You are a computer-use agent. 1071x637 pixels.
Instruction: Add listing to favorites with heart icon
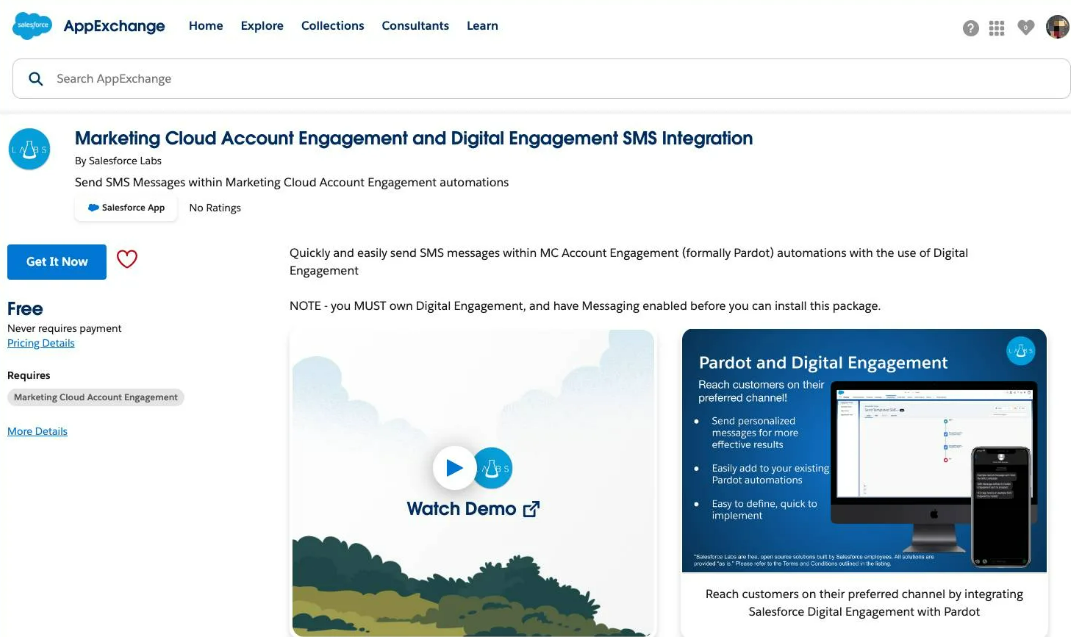tap(127, 259)
